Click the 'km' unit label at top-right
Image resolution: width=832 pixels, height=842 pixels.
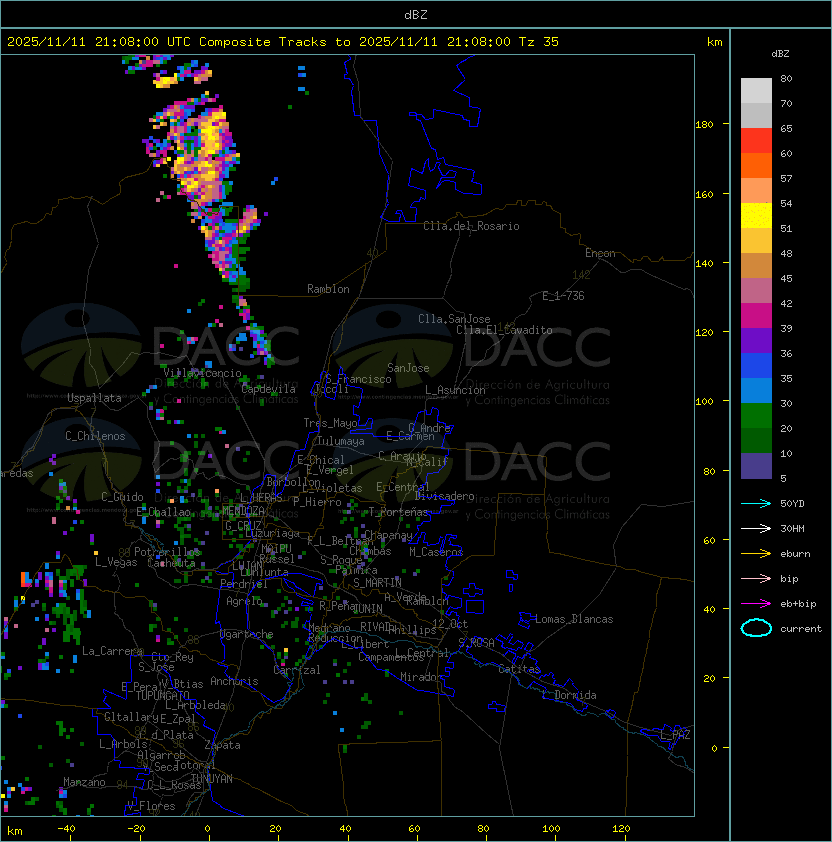pos(714,42)
